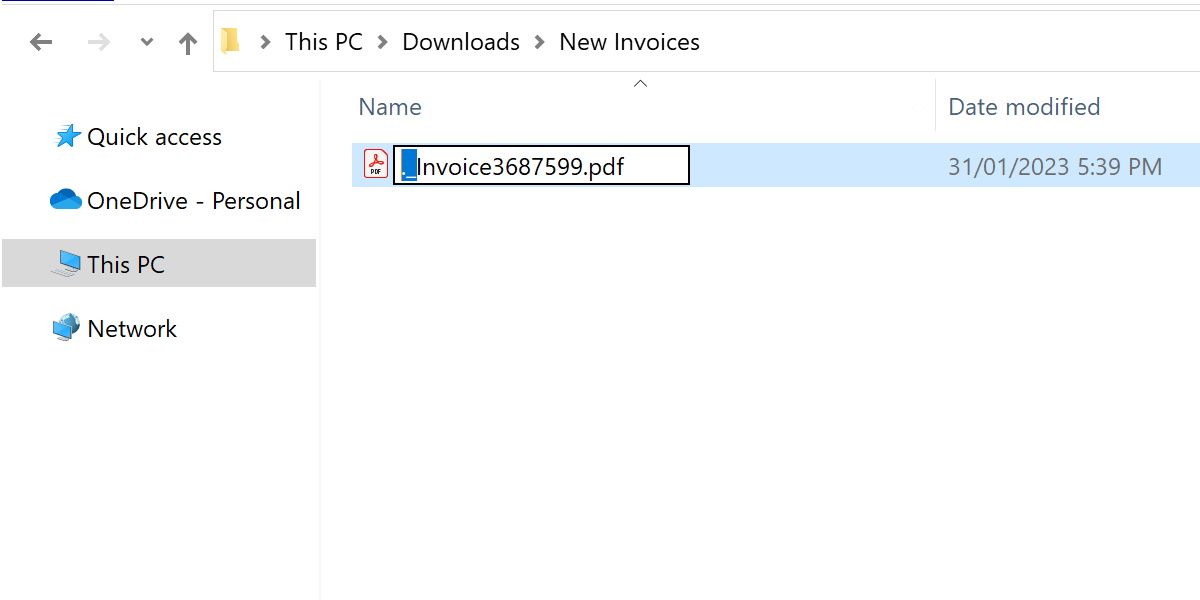Navigate to Downloads in the address breadcrumb
Screen dimensions: 1200x600
point(461,42)
